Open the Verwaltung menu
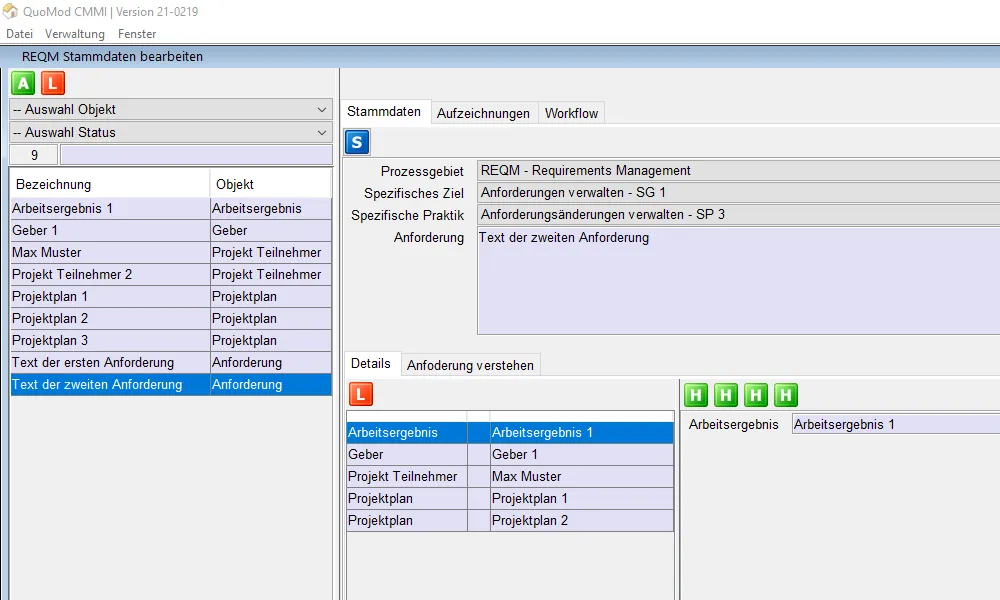 point(75,34)
